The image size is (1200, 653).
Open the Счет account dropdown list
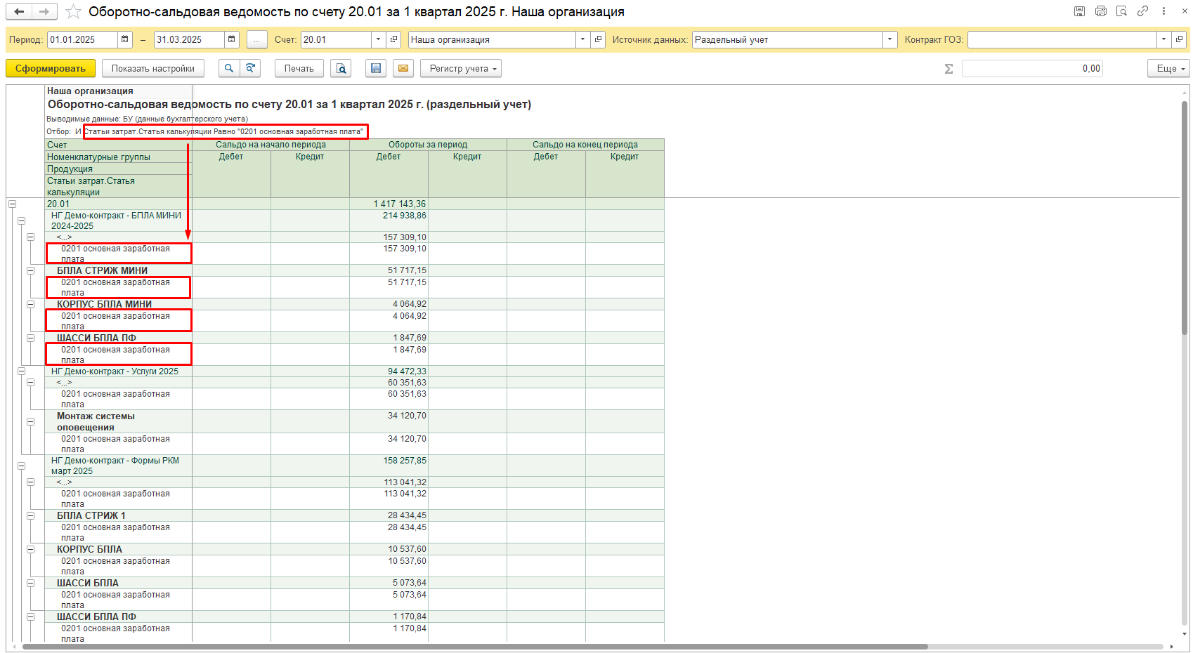tap(379, 40)
